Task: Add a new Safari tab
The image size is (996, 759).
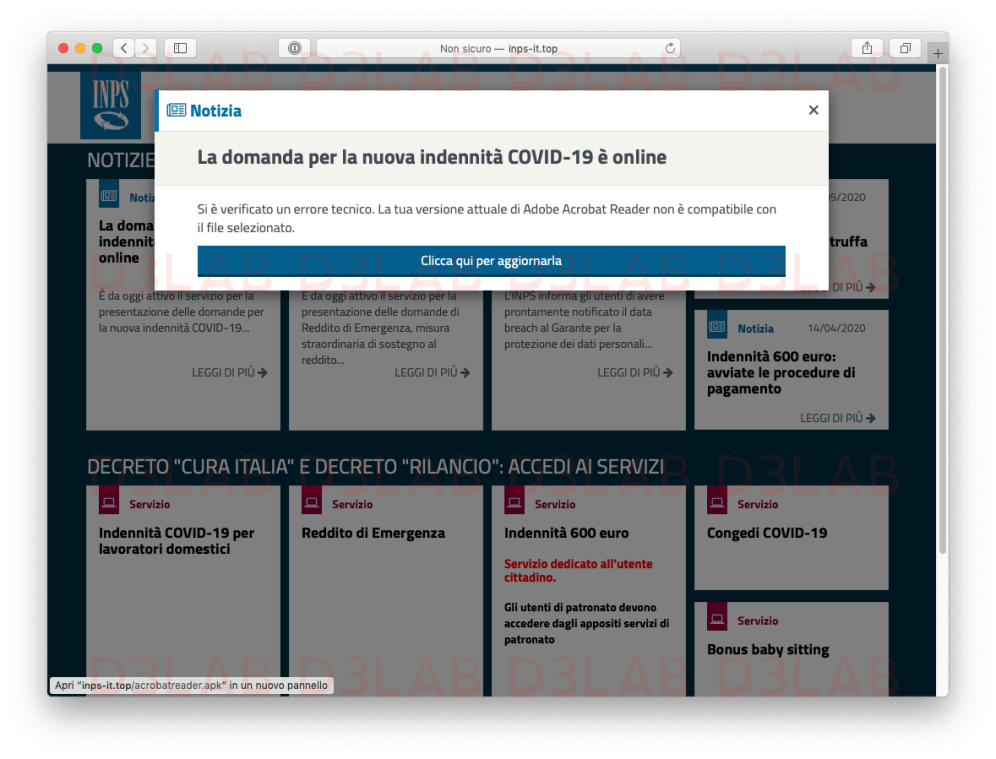Action: (x=938, y=53)
